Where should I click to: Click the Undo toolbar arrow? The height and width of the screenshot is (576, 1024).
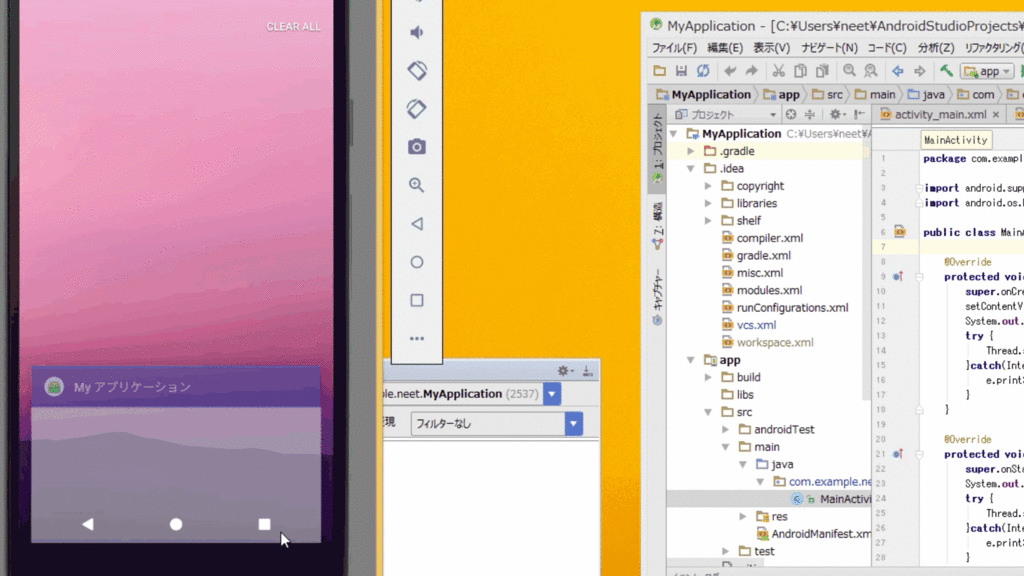click(x=730, y=71)
